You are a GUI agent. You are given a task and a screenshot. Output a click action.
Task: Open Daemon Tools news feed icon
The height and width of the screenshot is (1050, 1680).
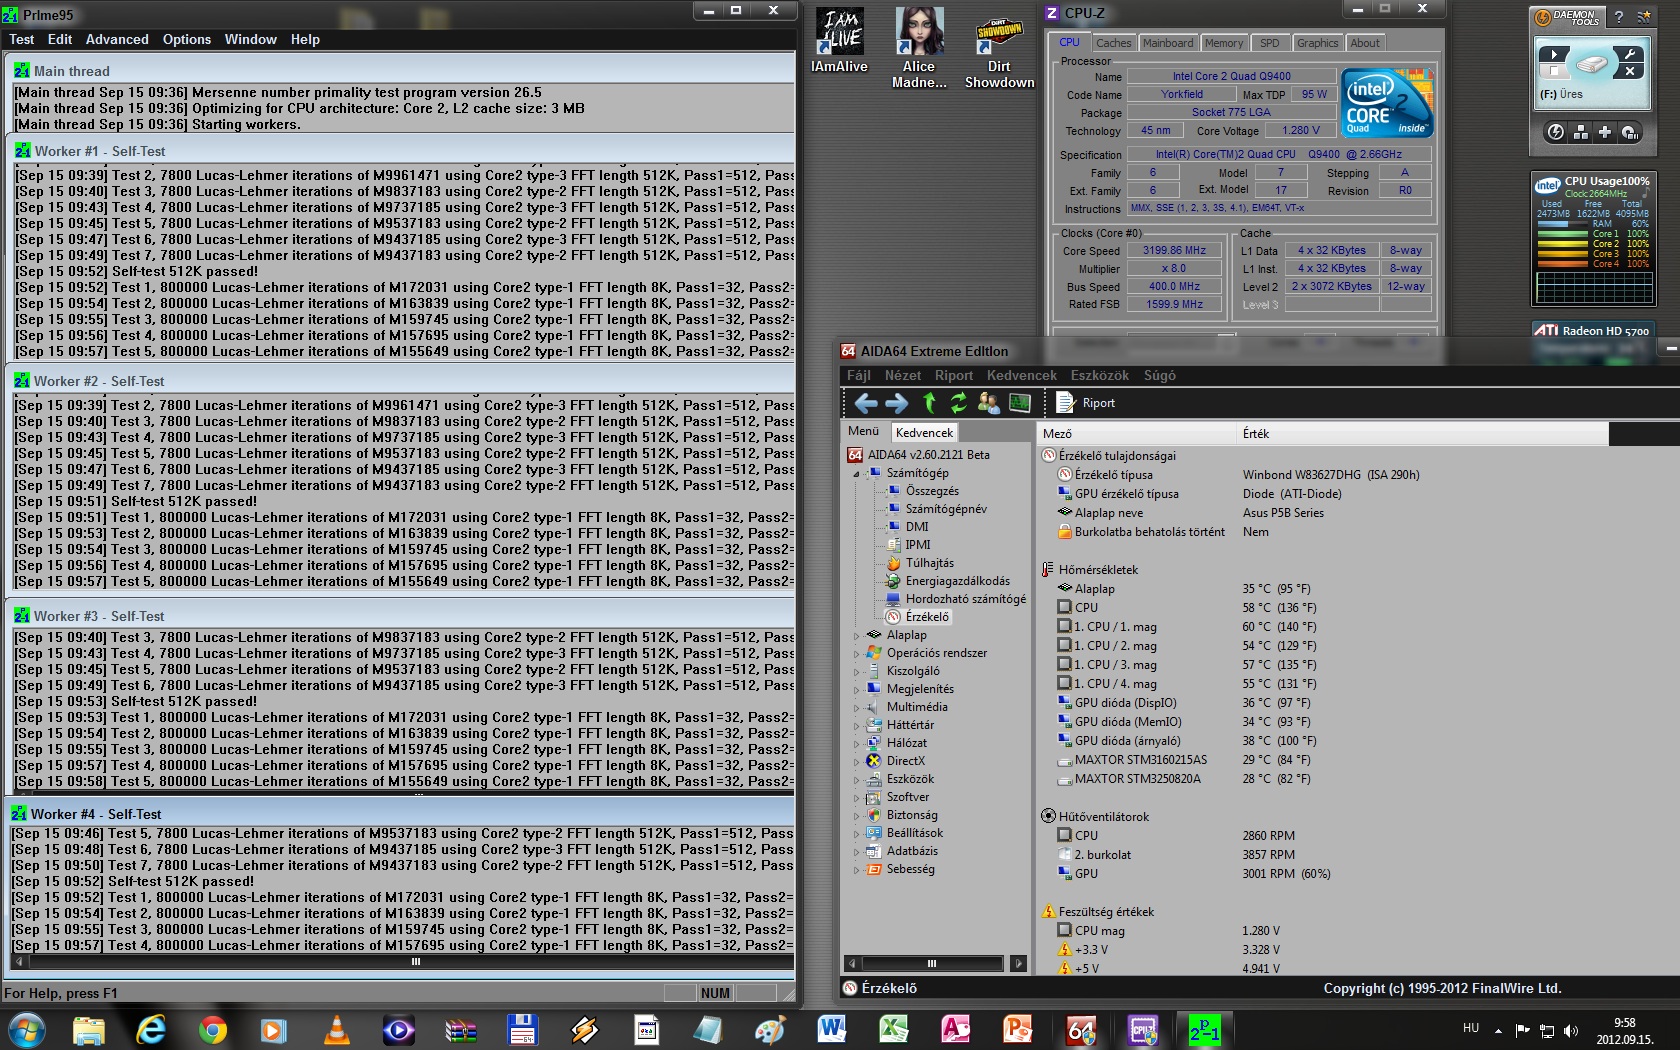(x=1642, y=17)
